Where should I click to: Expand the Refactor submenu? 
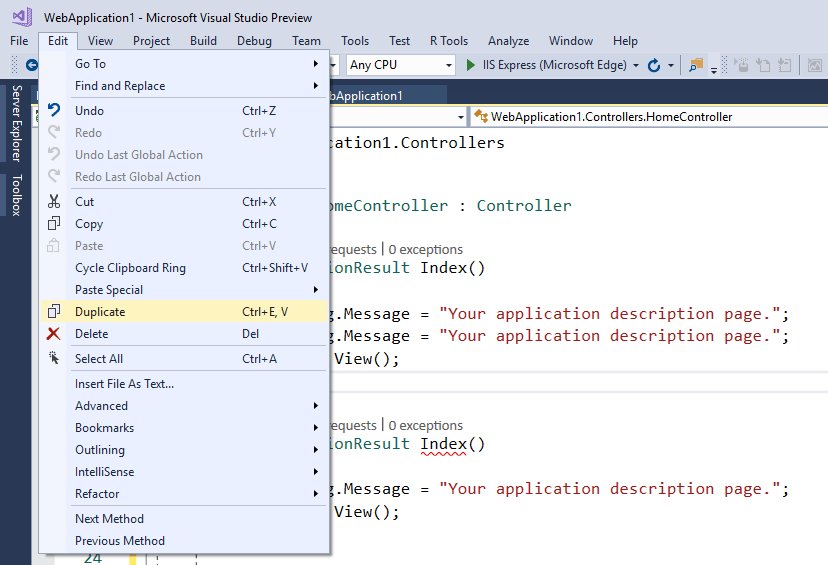183,494
